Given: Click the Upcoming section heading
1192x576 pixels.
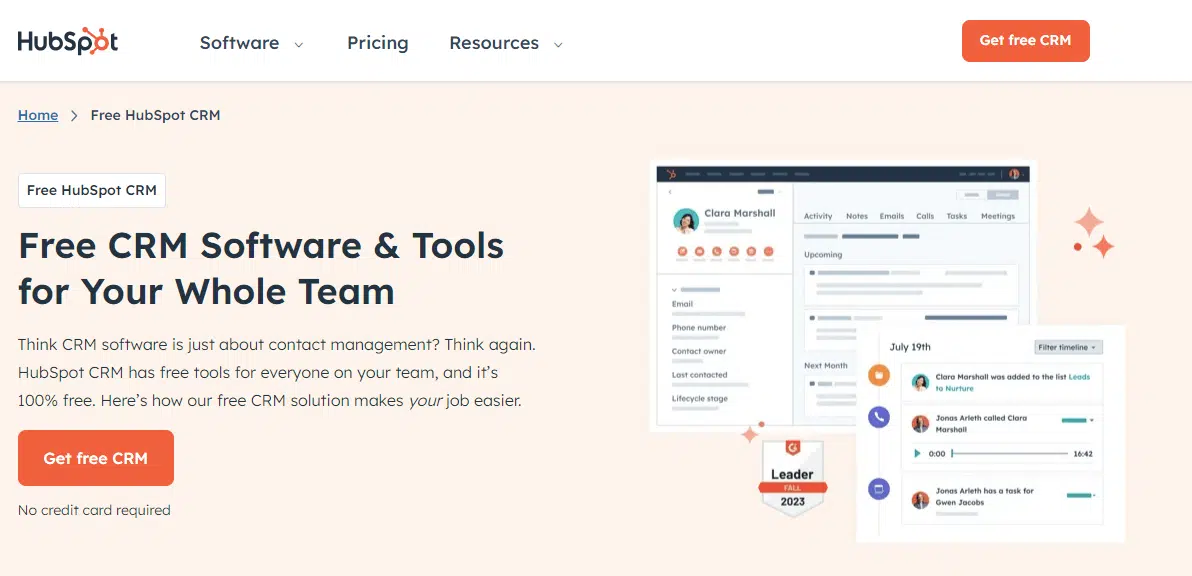Looking at the screenshot, I should point(823,255).
